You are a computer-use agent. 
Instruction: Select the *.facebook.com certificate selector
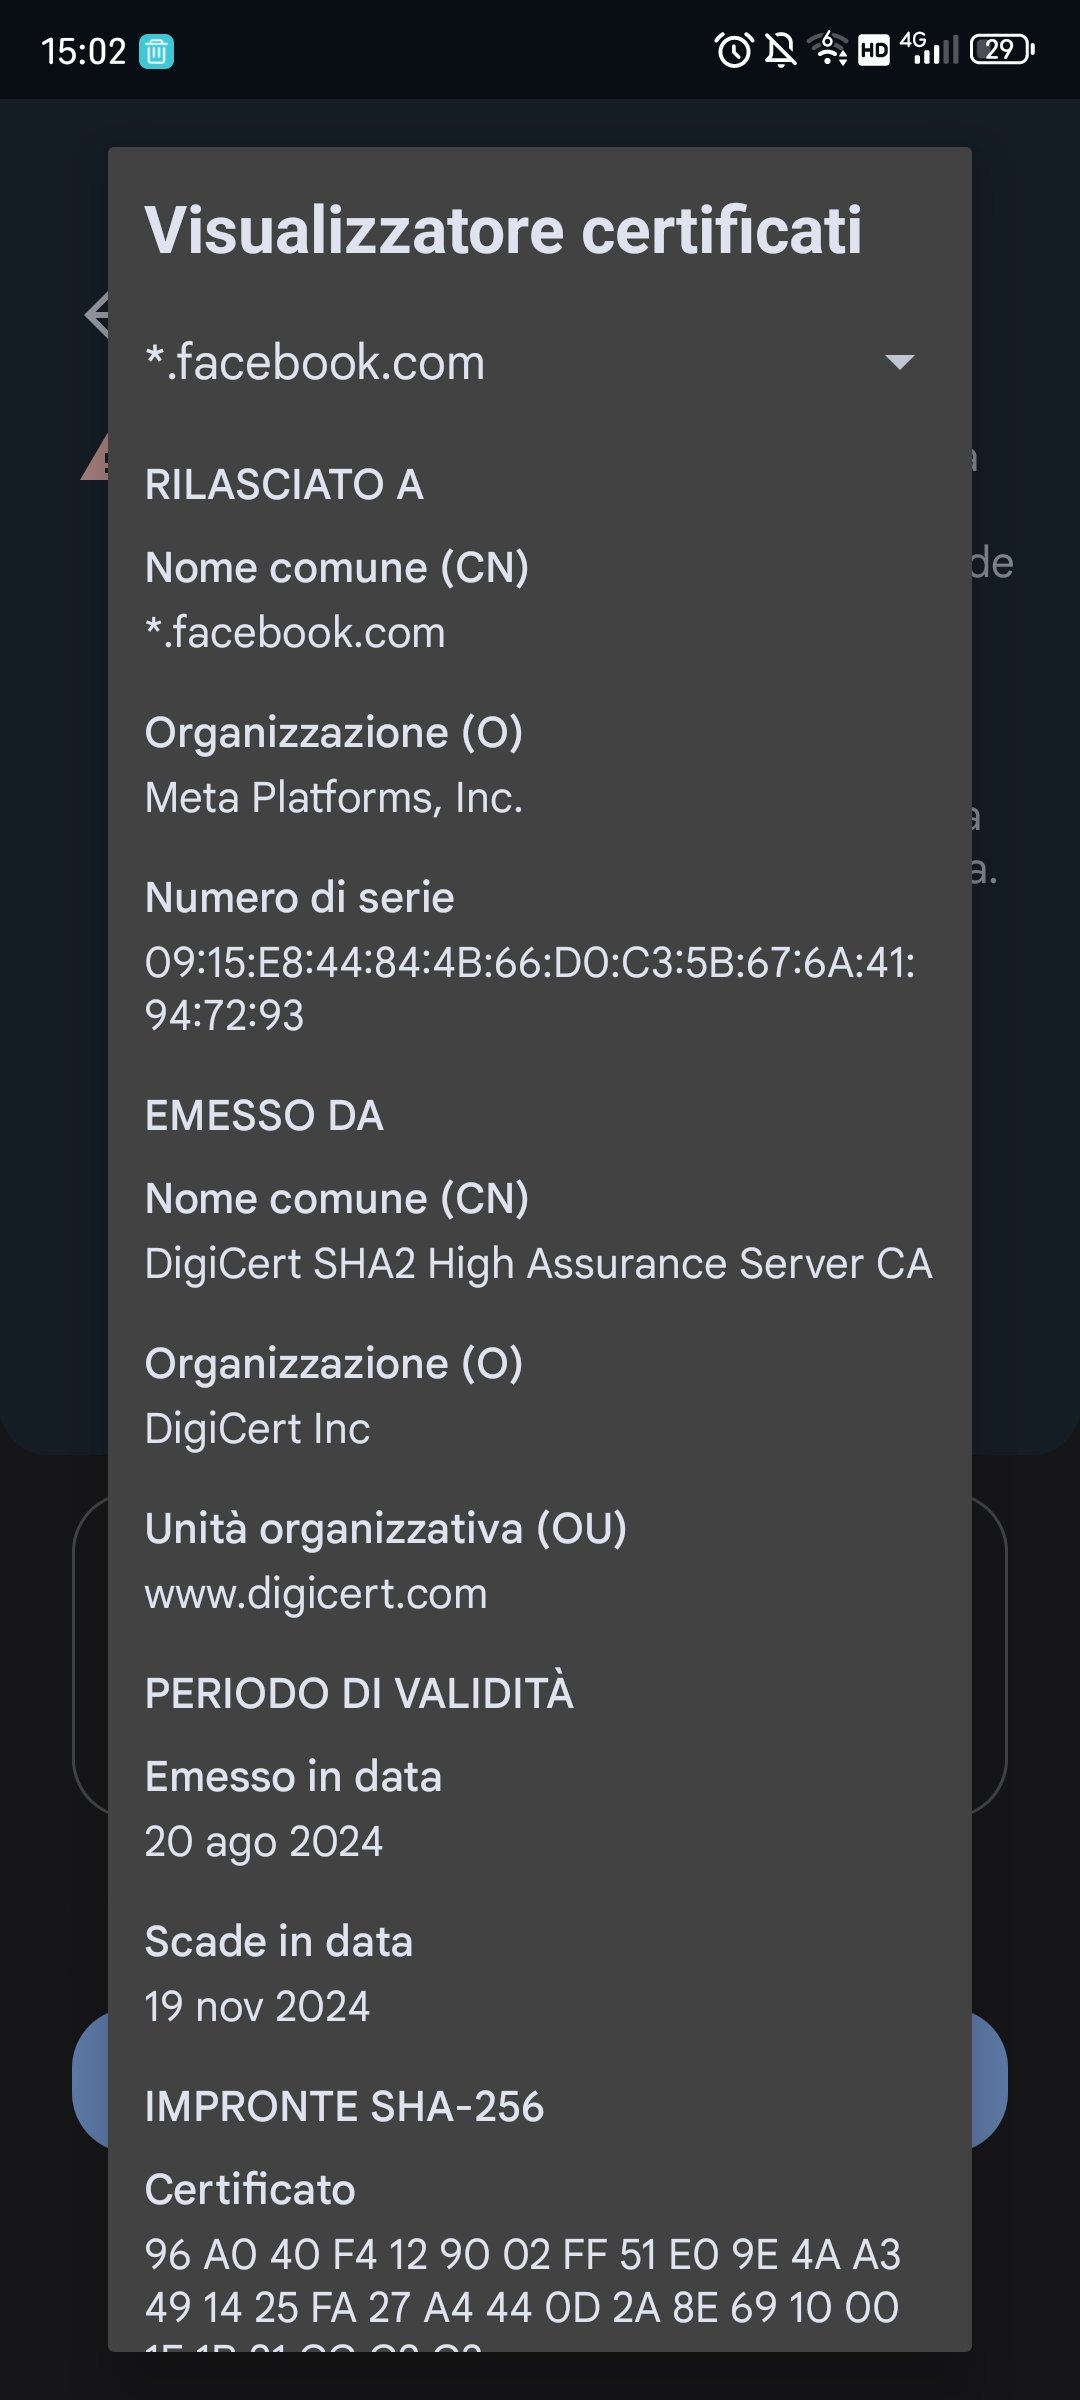pyautogui.click(x=540, y=362)
